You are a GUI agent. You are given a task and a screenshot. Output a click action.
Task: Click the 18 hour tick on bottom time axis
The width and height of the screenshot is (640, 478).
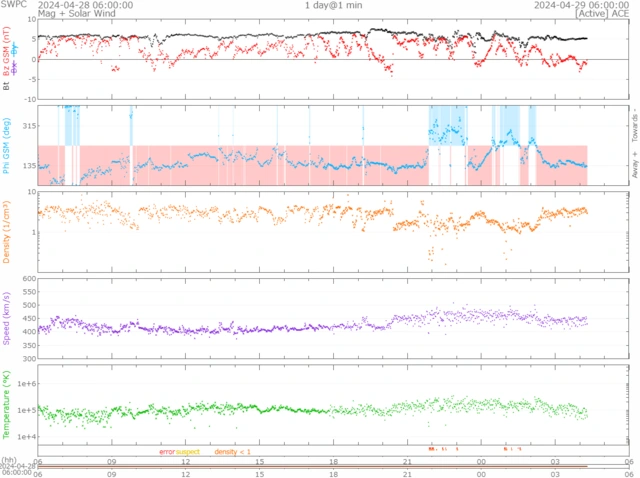[333, 461]
